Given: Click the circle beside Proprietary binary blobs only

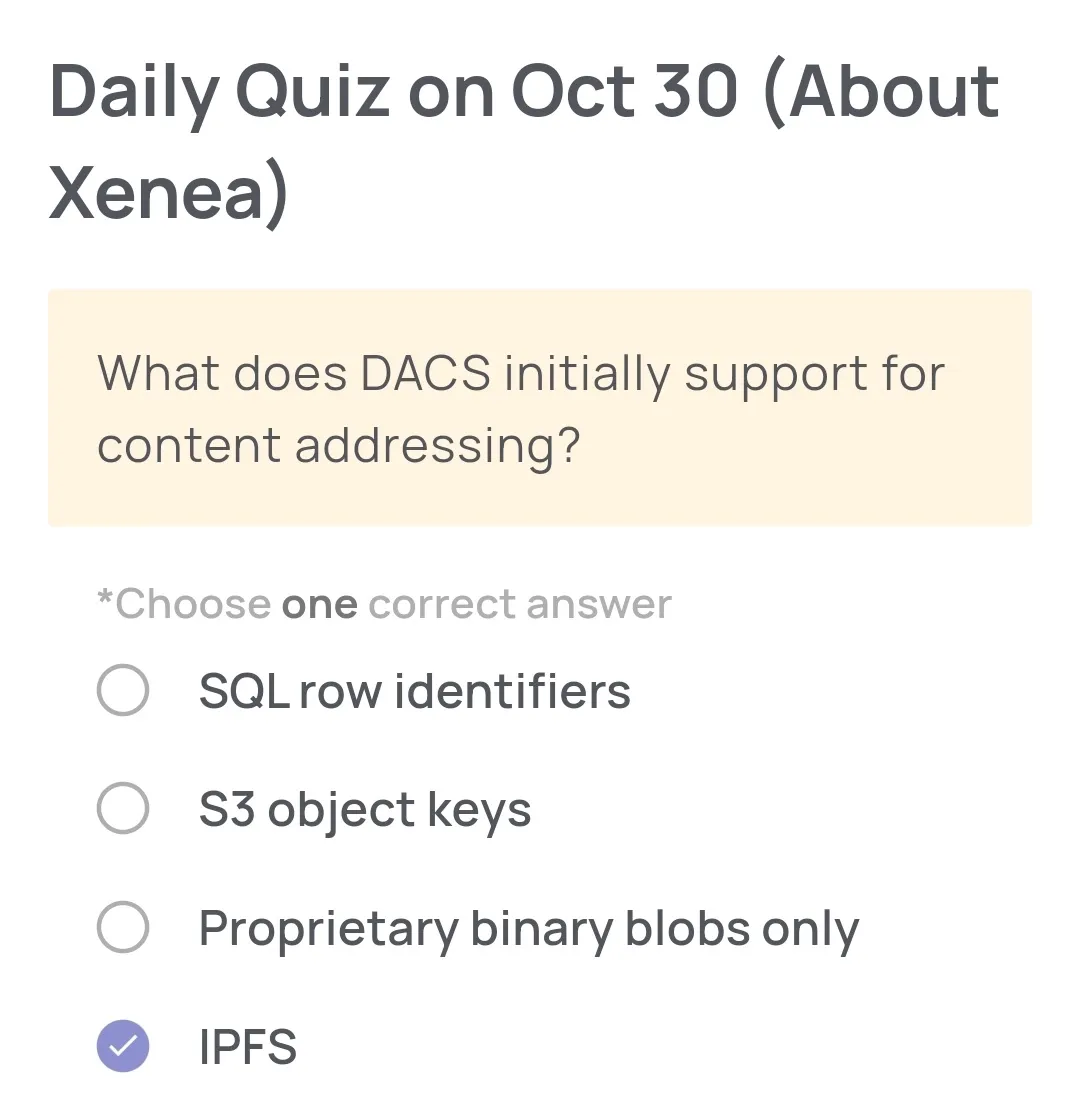Looking at the screenshot, I should click(x=122, y=928).
